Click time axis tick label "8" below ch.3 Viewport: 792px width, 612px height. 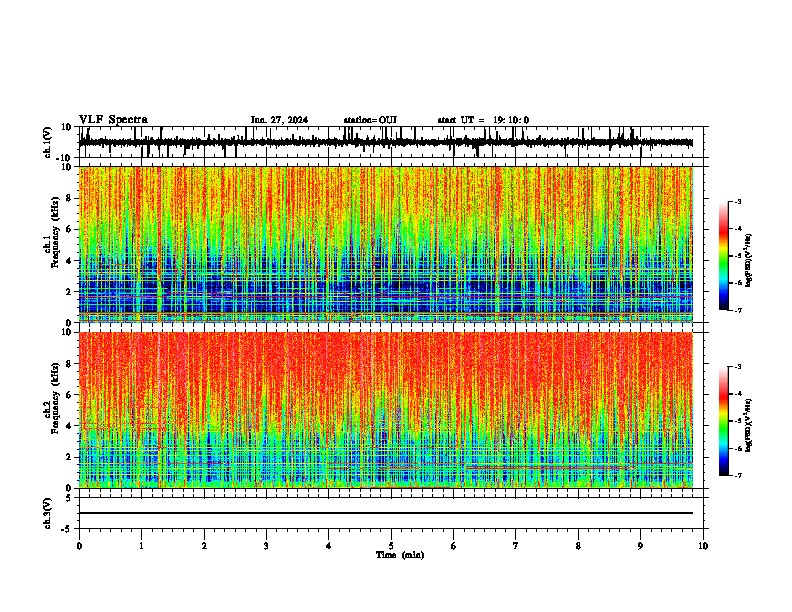(x=578, y=546)
